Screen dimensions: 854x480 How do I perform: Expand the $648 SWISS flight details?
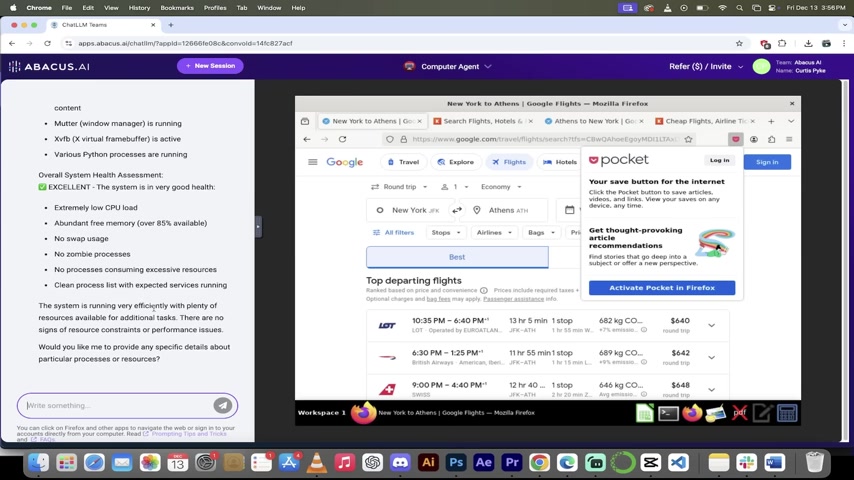point(711,390)
